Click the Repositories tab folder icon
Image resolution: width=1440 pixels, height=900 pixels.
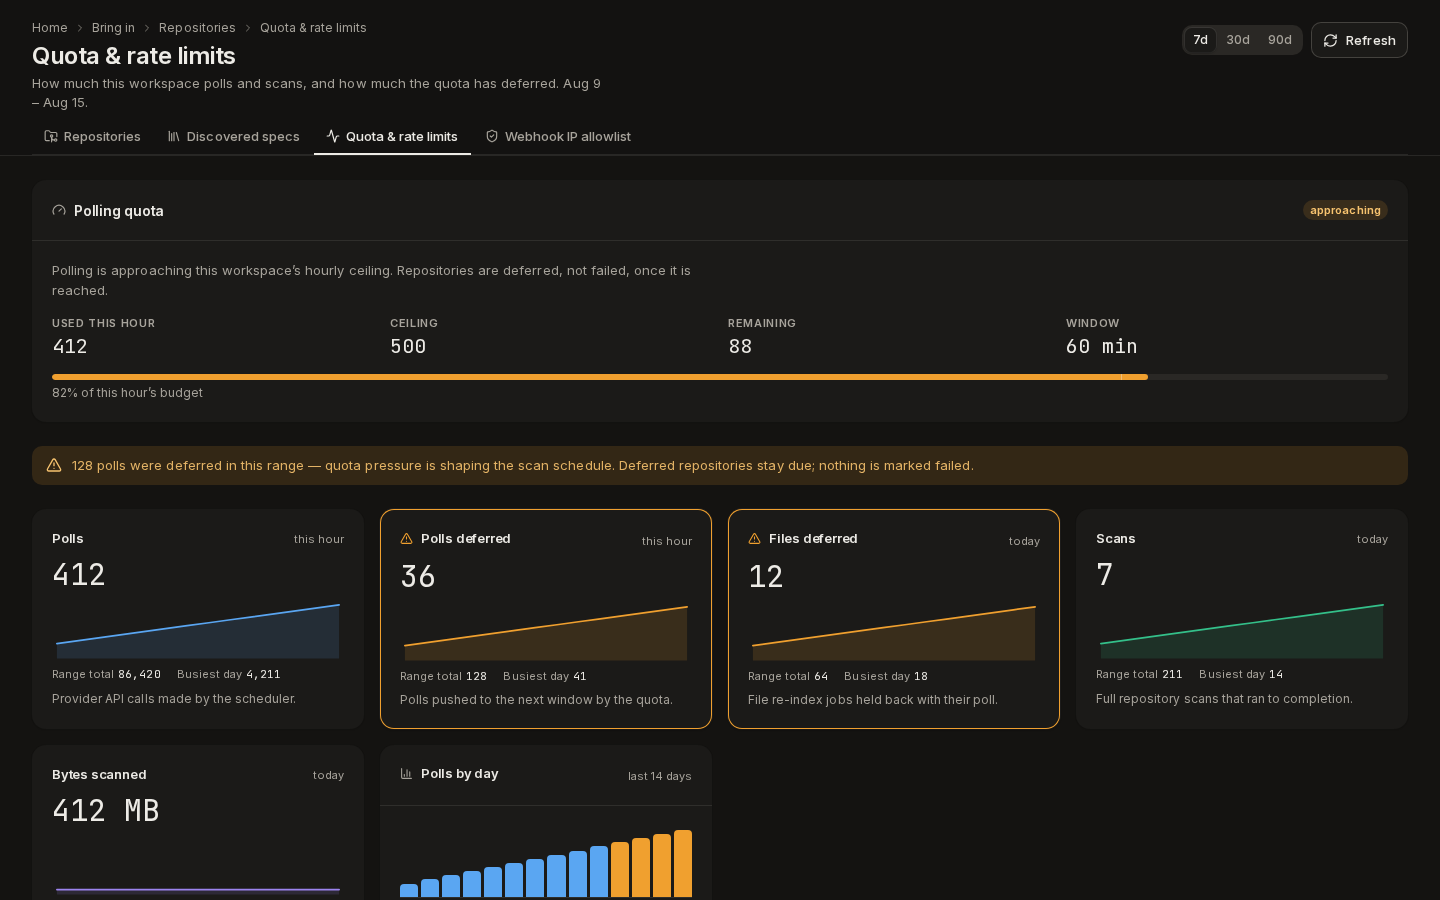click(51, 136)
